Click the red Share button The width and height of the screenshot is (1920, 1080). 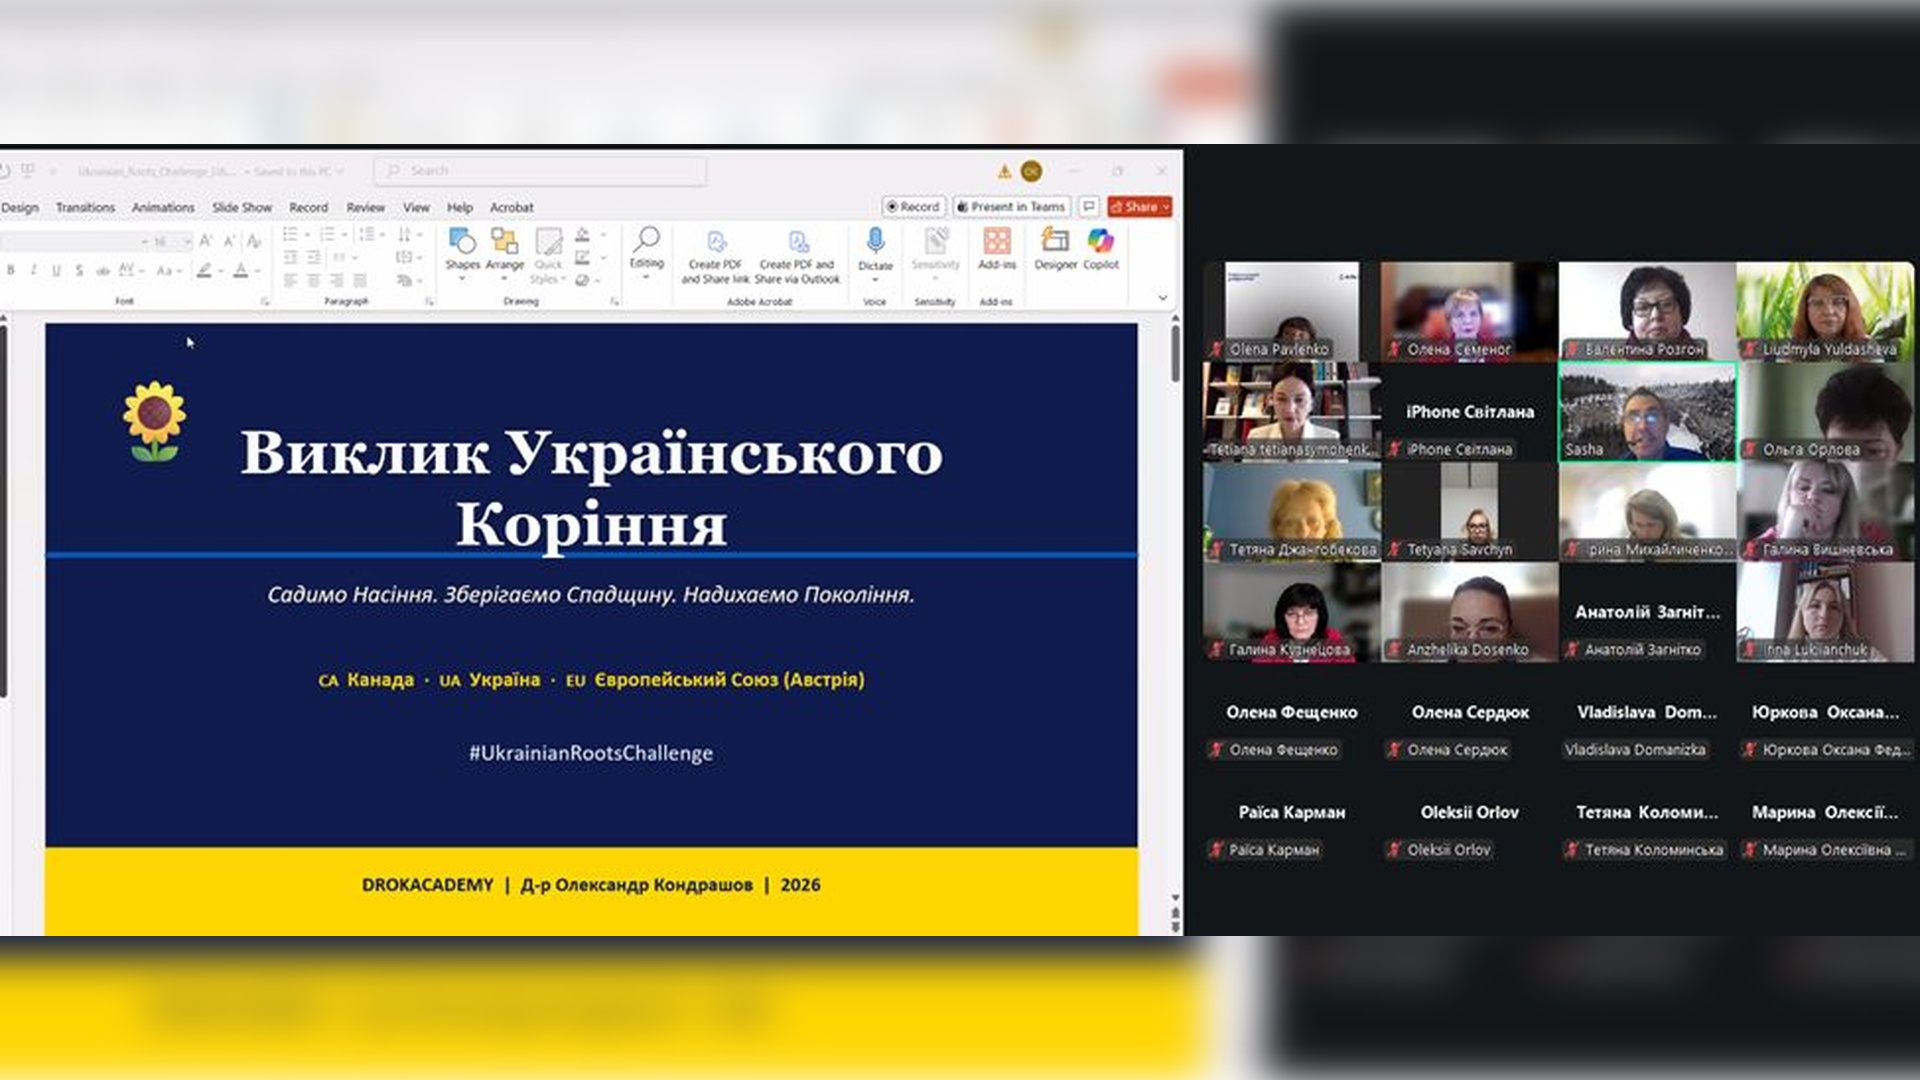[x=1139, y=206]
